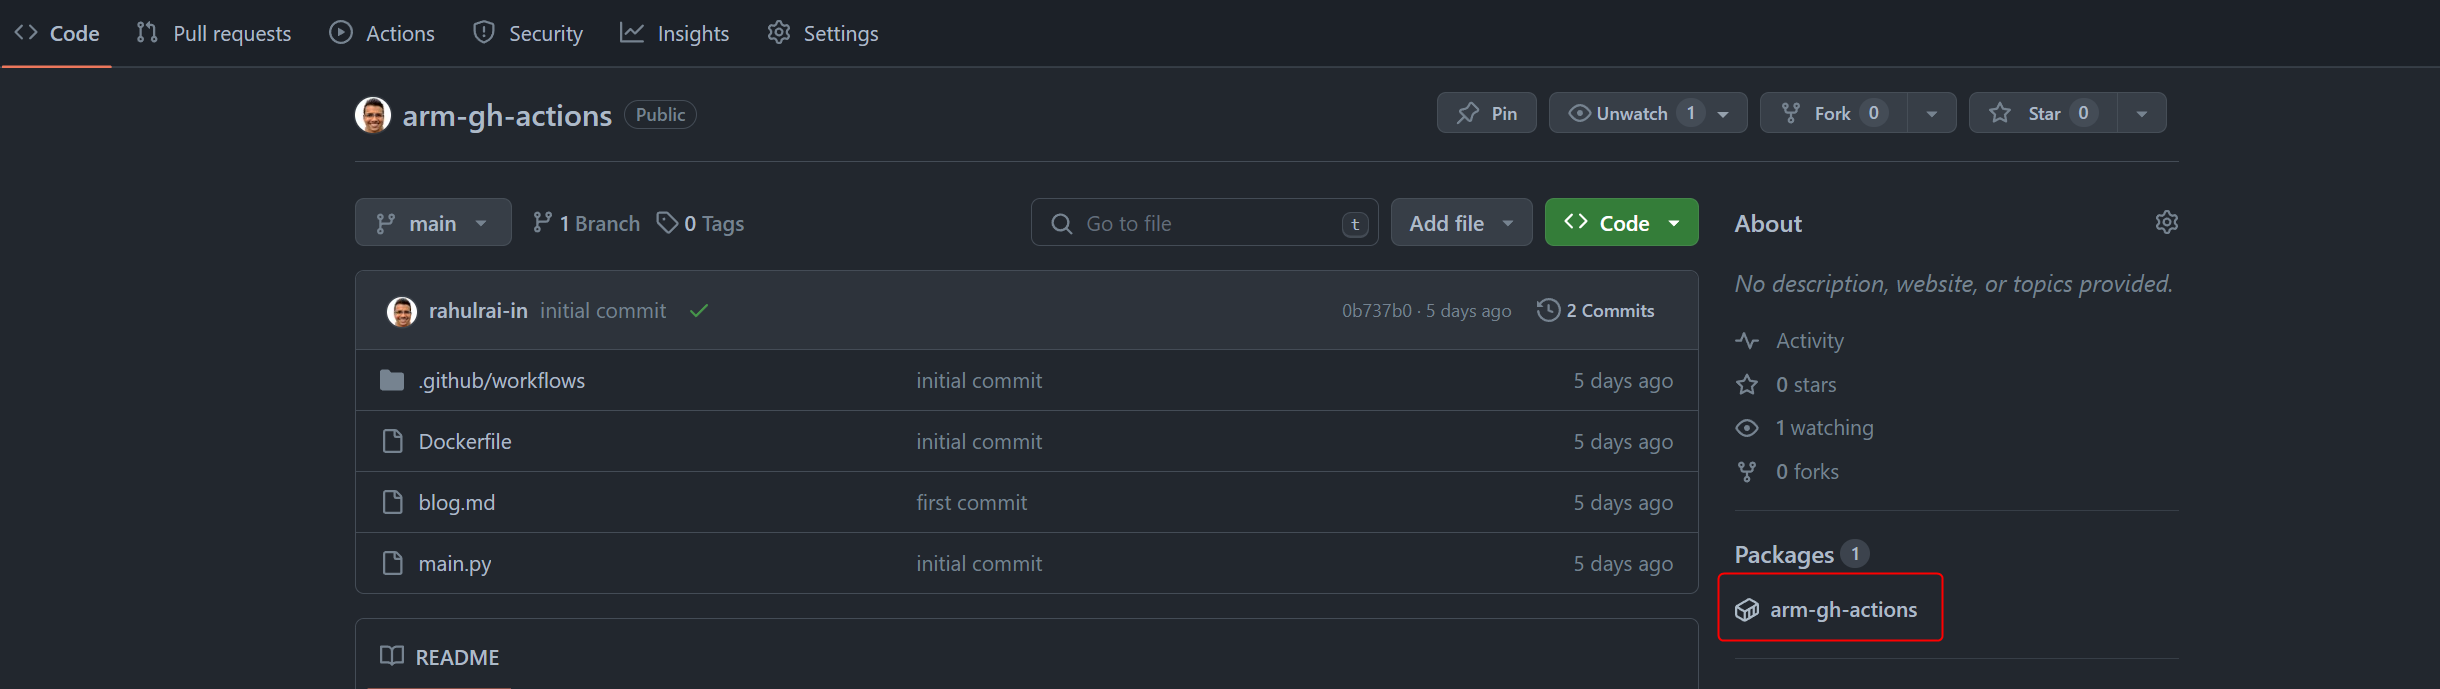Switch to the Pull requests tab

pyautogui.click(x=214, y=33)
